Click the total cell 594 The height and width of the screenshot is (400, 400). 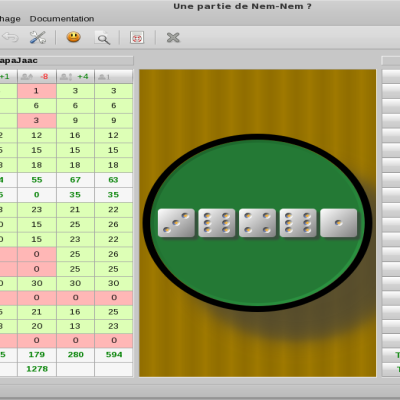113,355
